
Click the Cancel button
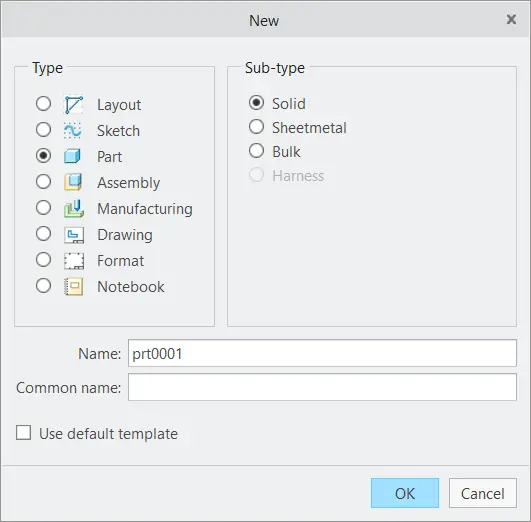(x=483, y=493)
